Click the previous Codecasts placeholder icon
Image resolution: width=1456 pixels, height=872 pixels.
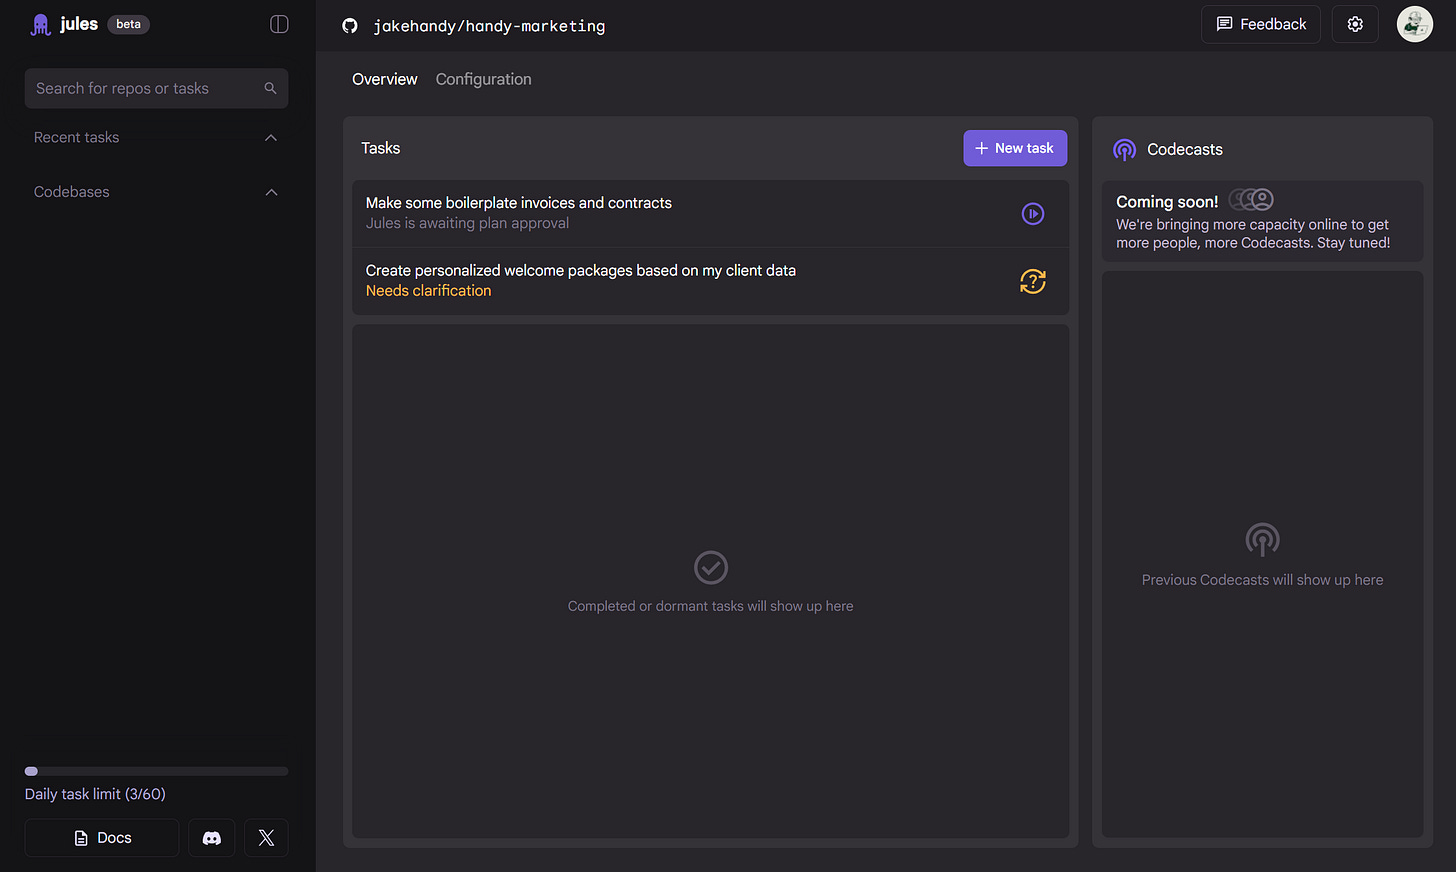(1262, 540)
